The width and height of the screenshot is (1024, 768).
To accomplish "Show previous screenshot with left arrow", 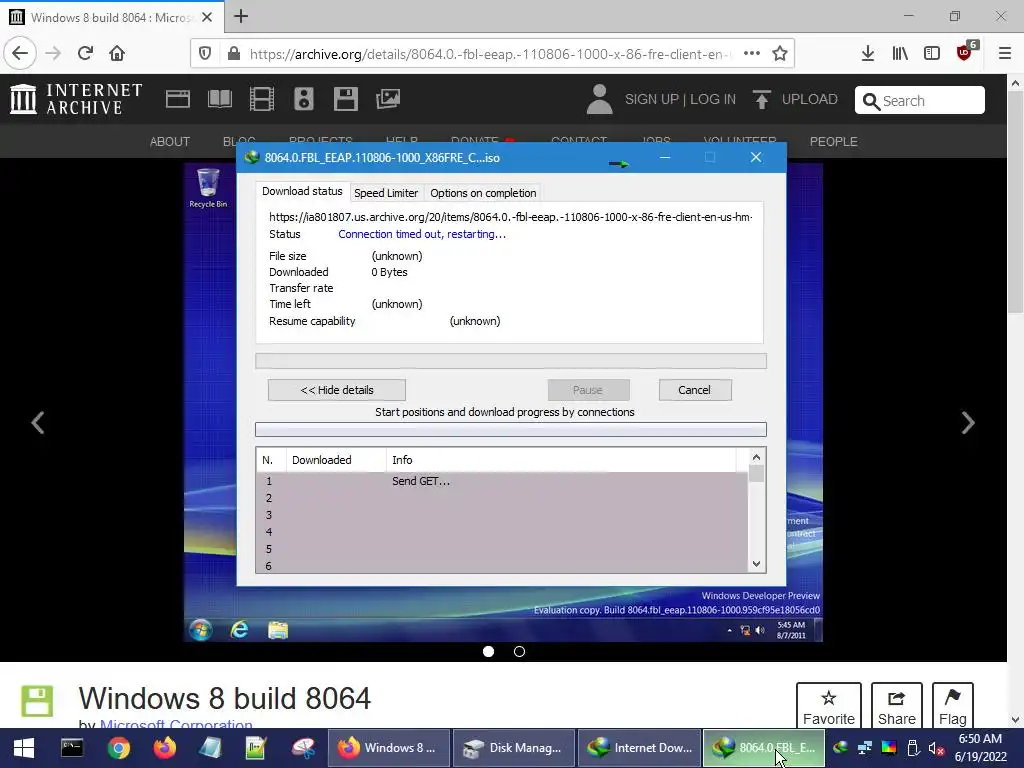I will [x=38, y=423].
